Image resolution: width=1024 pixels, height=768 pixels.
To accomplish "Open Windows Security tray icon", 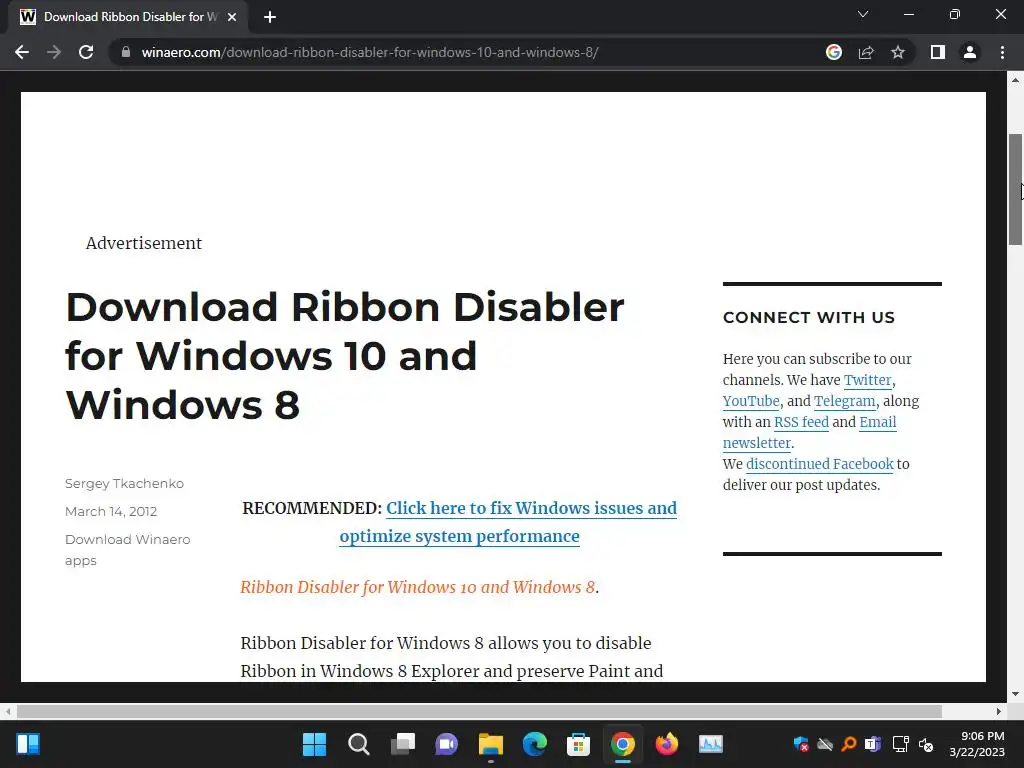I will tap(801, 744).
